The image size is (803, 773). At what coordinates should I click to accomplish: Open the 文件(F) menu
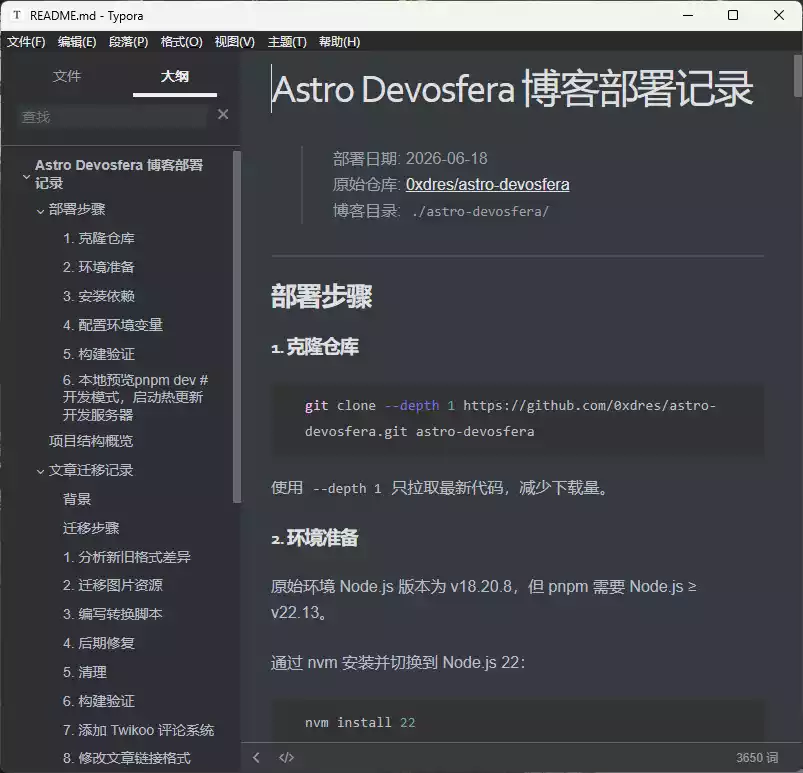[26, 41]
